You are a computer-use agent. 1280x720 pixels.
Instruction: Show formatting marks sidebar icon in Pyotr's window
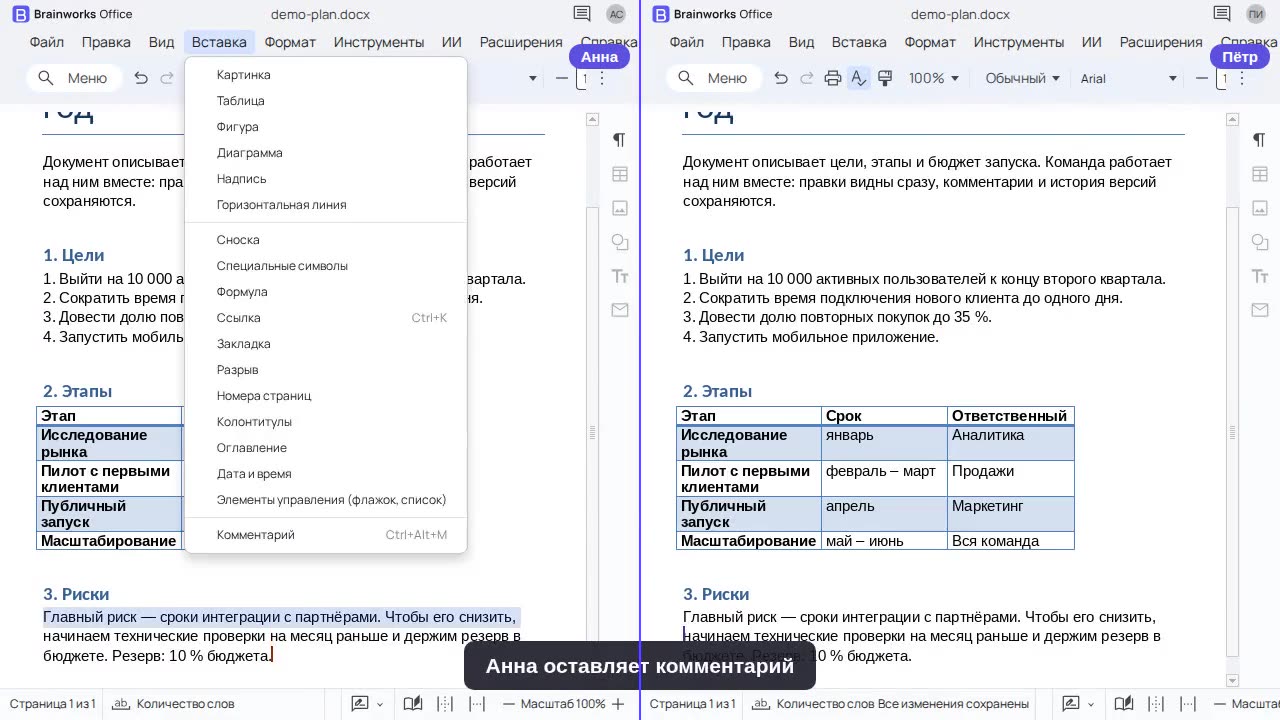tap(1259, 140)
